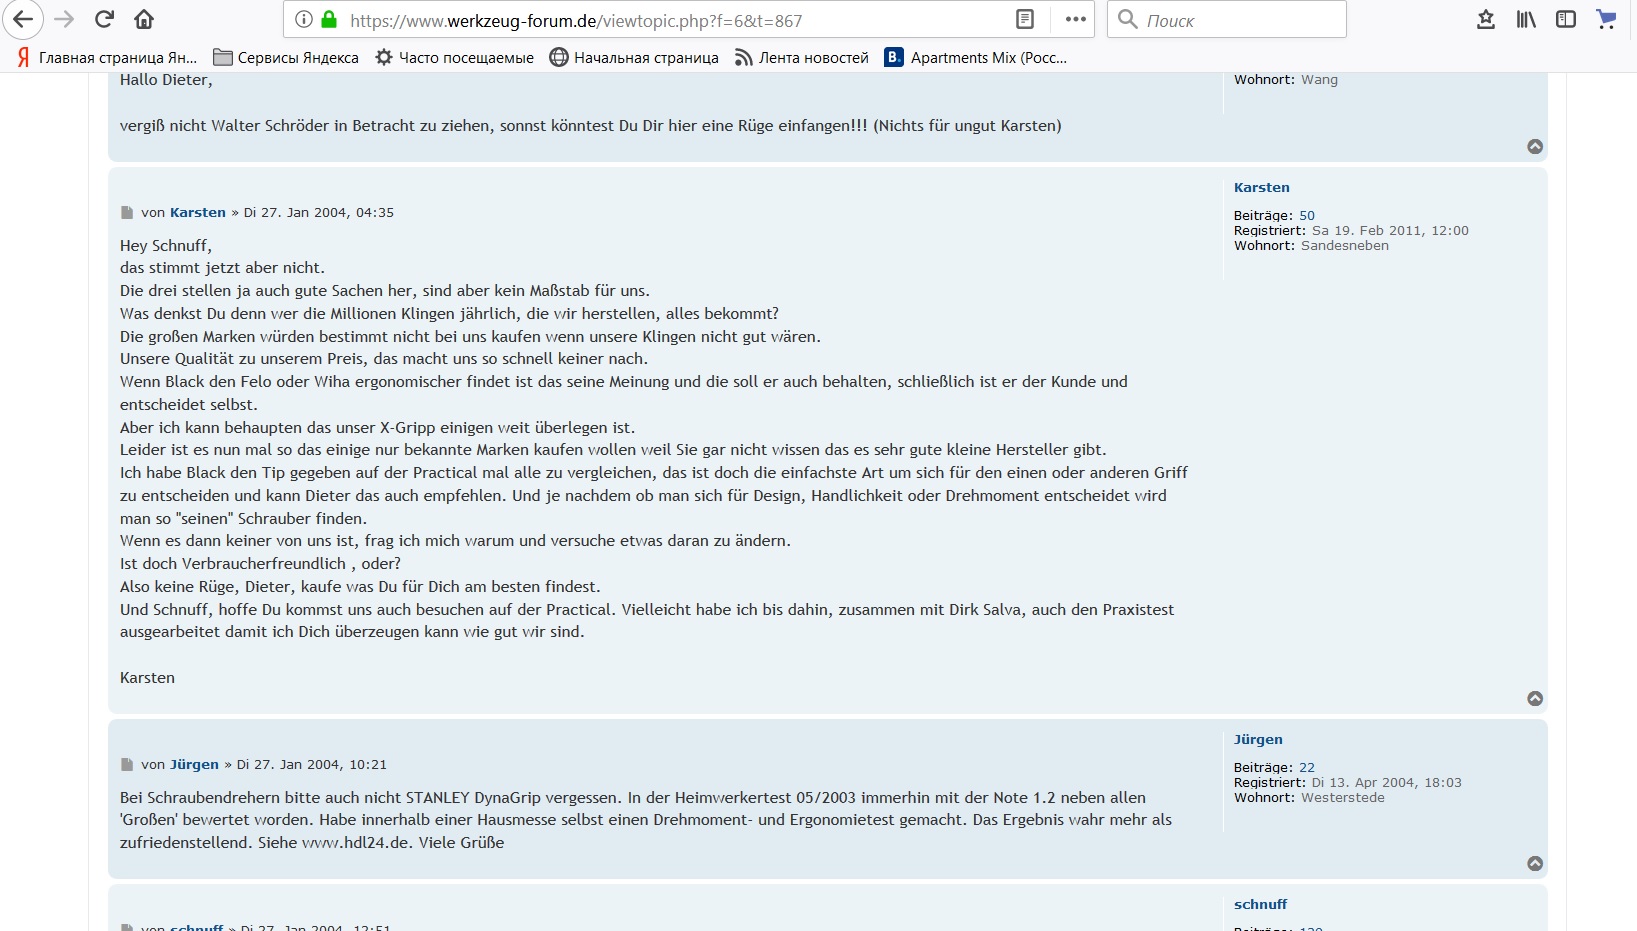Image resolution: width=1637 pixels, height=931 pixels.
Task: Open Jürgen author link in post header
Action: coord(194,765)
